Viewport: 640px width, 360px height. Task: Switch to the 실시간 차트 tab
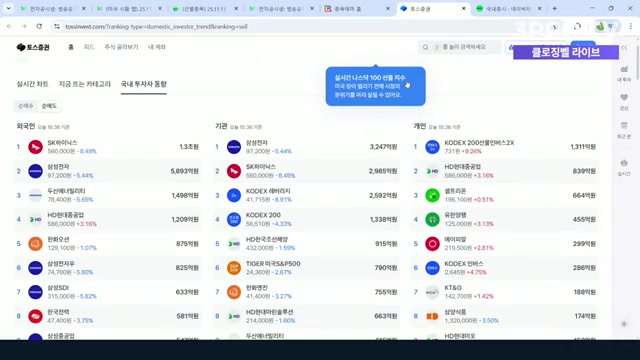pos(32,84)
